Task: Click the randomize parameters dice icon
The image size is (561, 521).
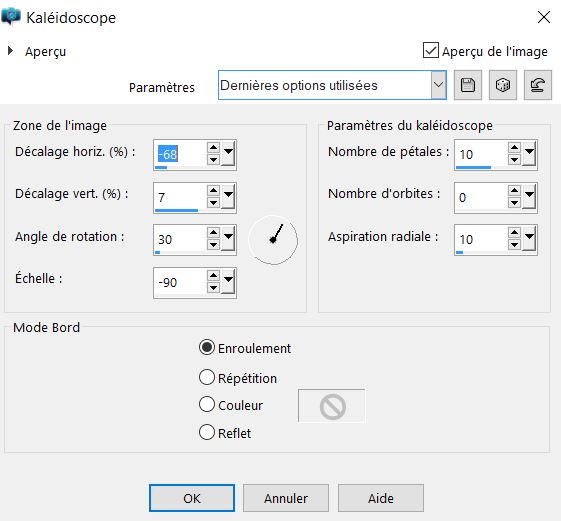Action: [503, 85]
